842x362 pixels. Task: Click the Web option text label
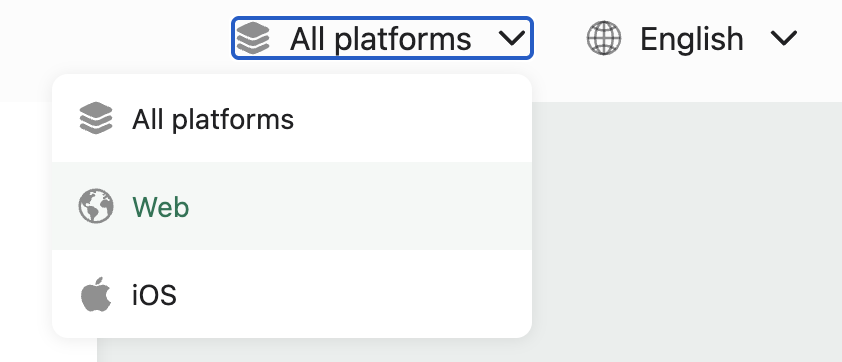pos(161,207)
